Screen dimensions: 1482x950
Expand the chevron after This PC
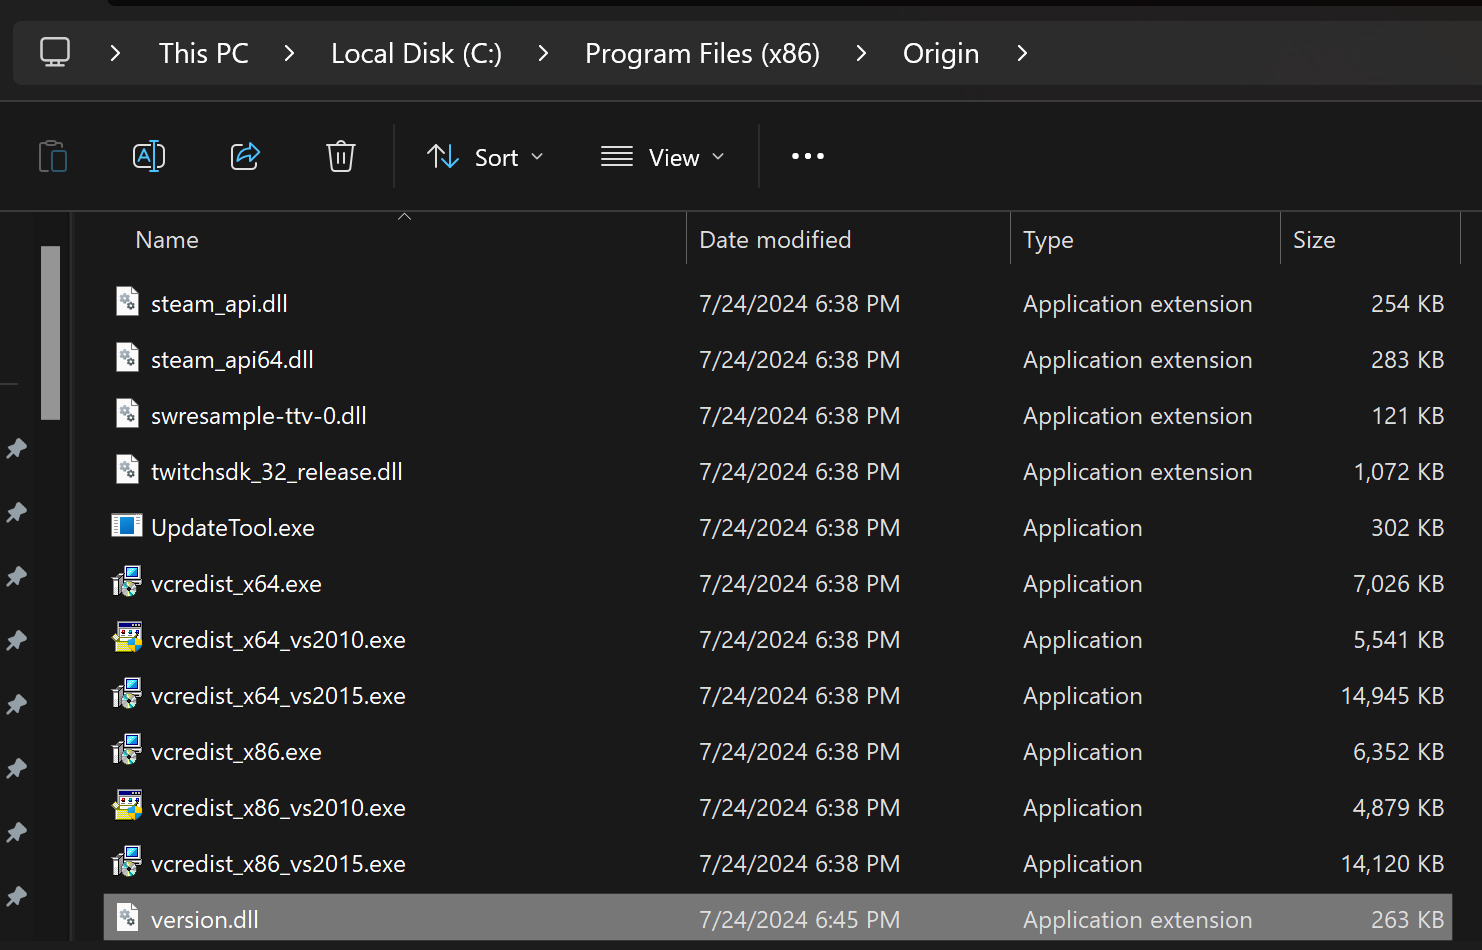289,53
